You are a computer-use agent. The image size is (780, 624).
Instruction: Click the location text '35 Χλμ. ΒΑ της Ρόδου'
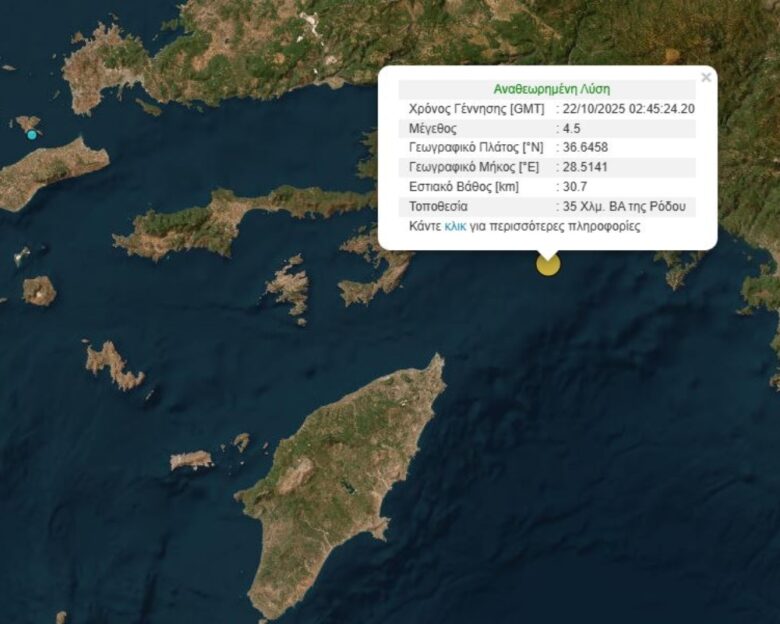pyautogui.click(x=624, y=207)
